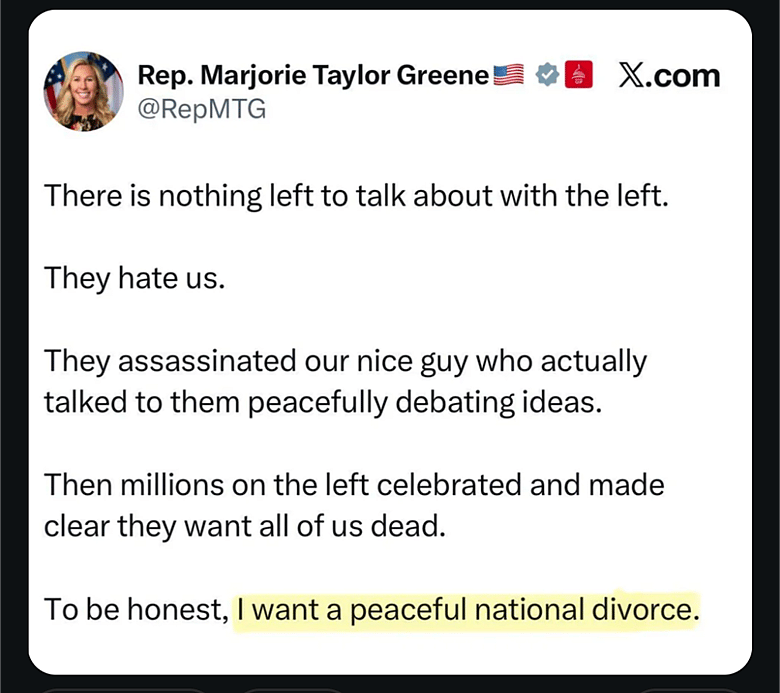Click the verified checkmark badge

pyautogui.click(x=547, y=75)
